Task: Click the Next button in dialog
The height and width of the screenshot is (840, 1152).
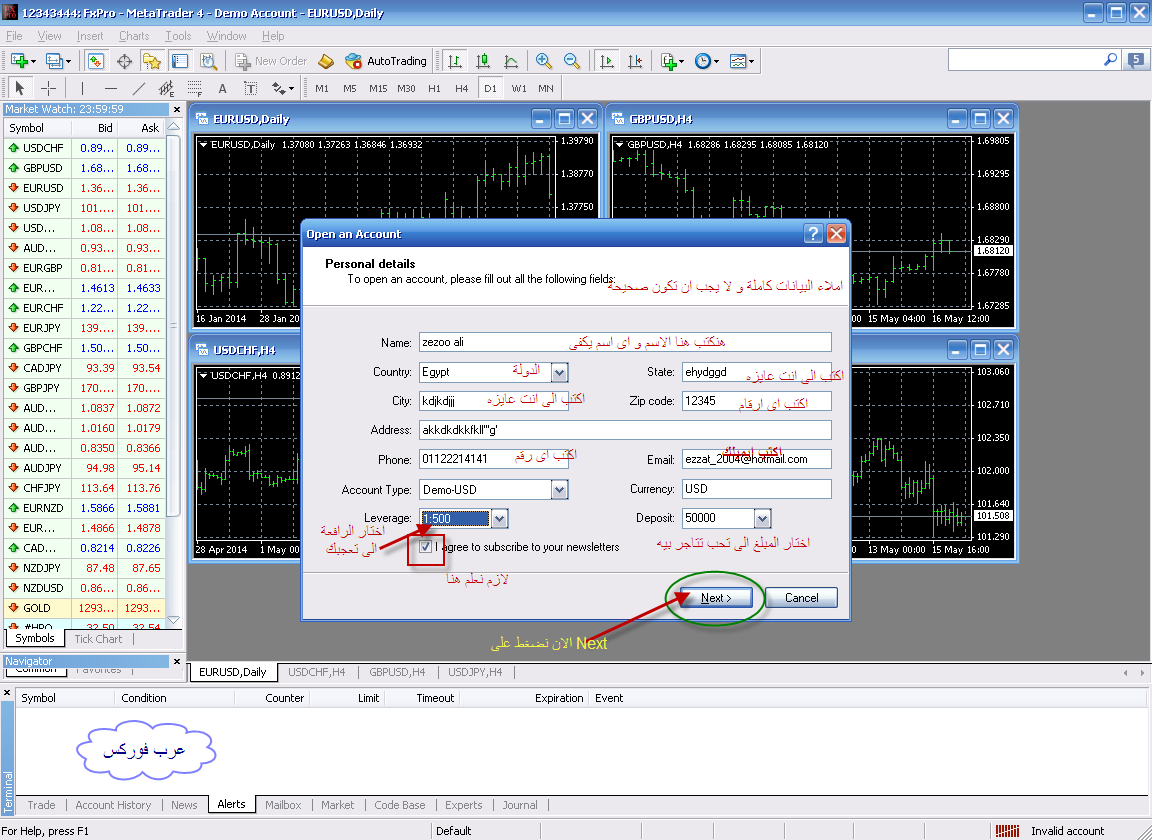Action: [x=716, y=597]
